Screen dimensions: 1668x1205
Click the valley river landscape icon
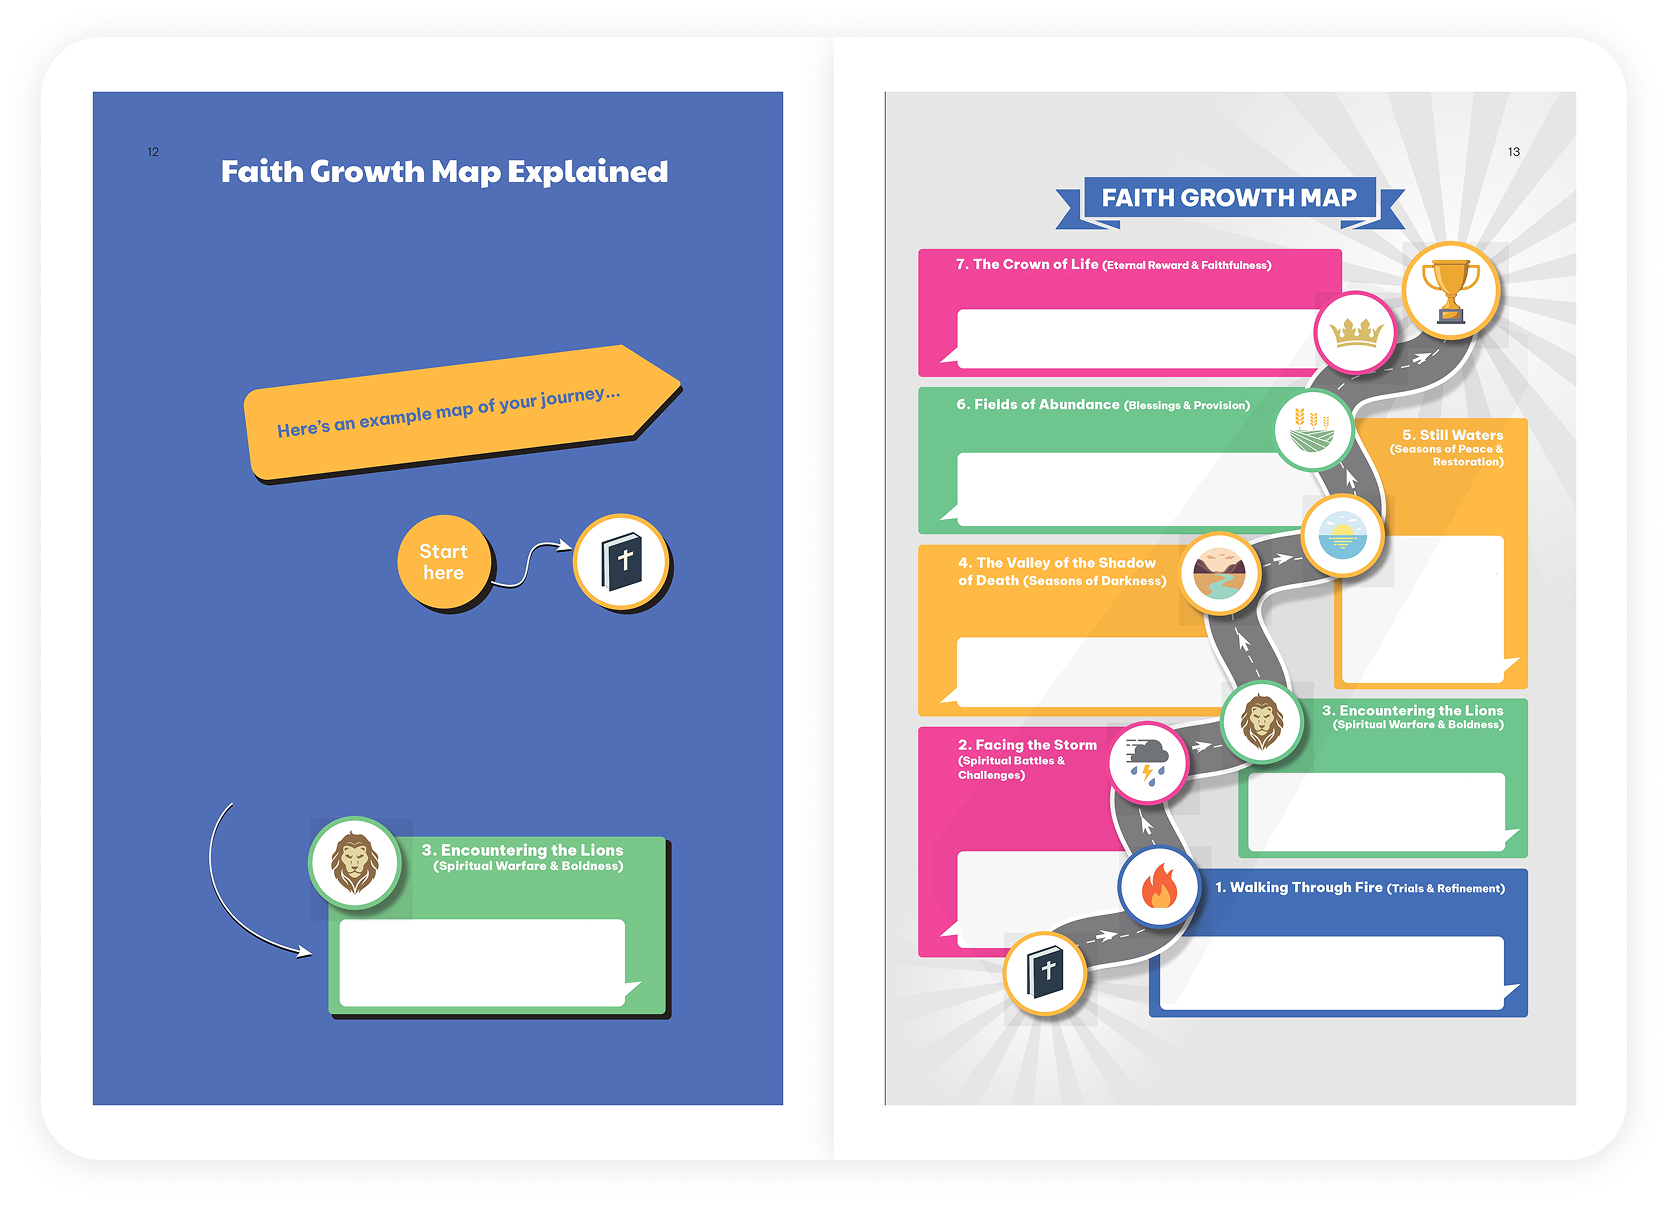[1219, 573]
